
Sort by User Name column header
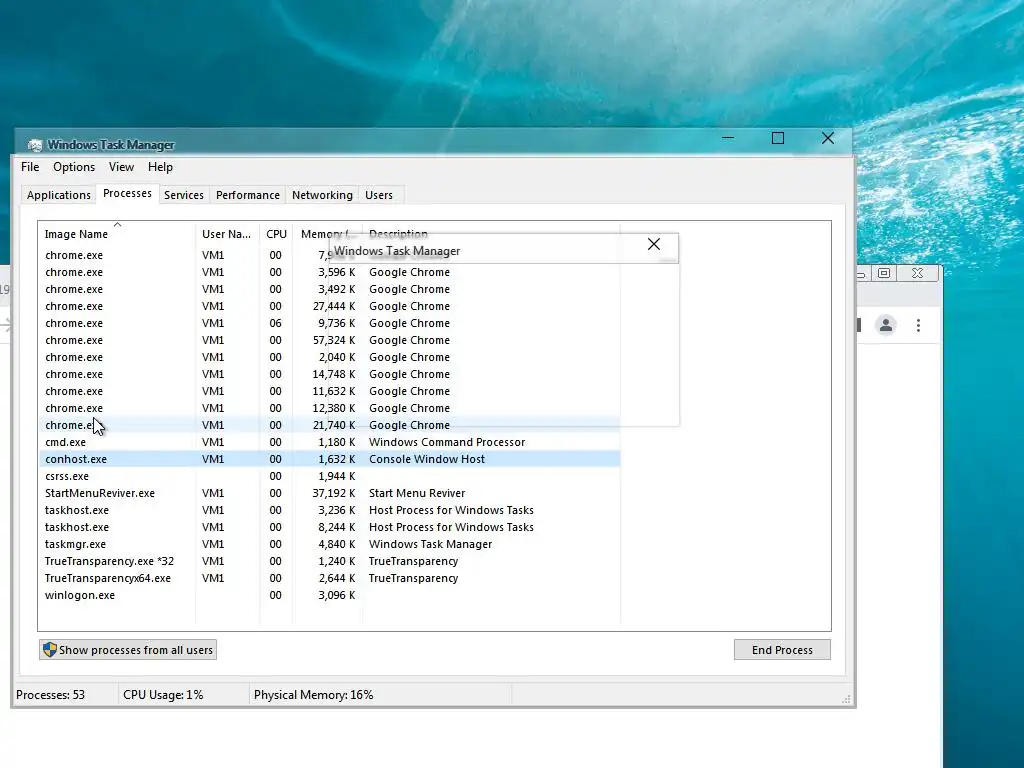click(227, 234)
